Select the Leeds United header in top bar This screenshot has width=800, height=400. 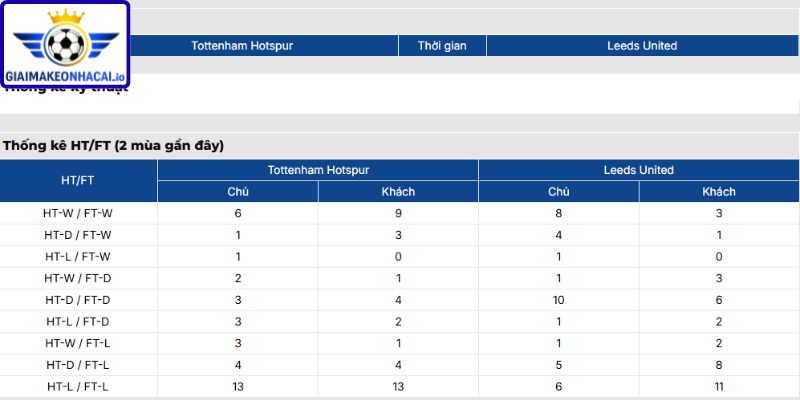tap(642, 45)
